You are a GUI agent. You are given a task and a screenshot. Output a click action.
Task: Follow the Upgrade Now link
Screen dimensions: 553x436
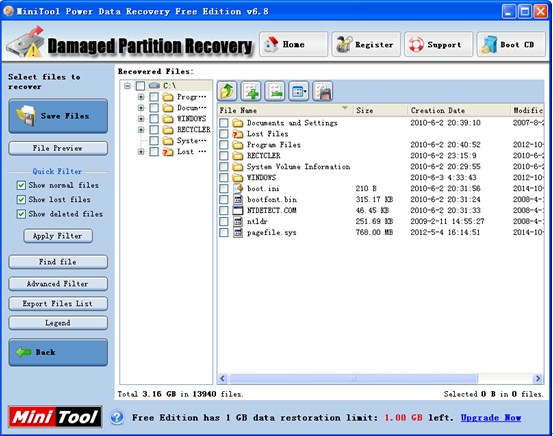click(491, 418)
